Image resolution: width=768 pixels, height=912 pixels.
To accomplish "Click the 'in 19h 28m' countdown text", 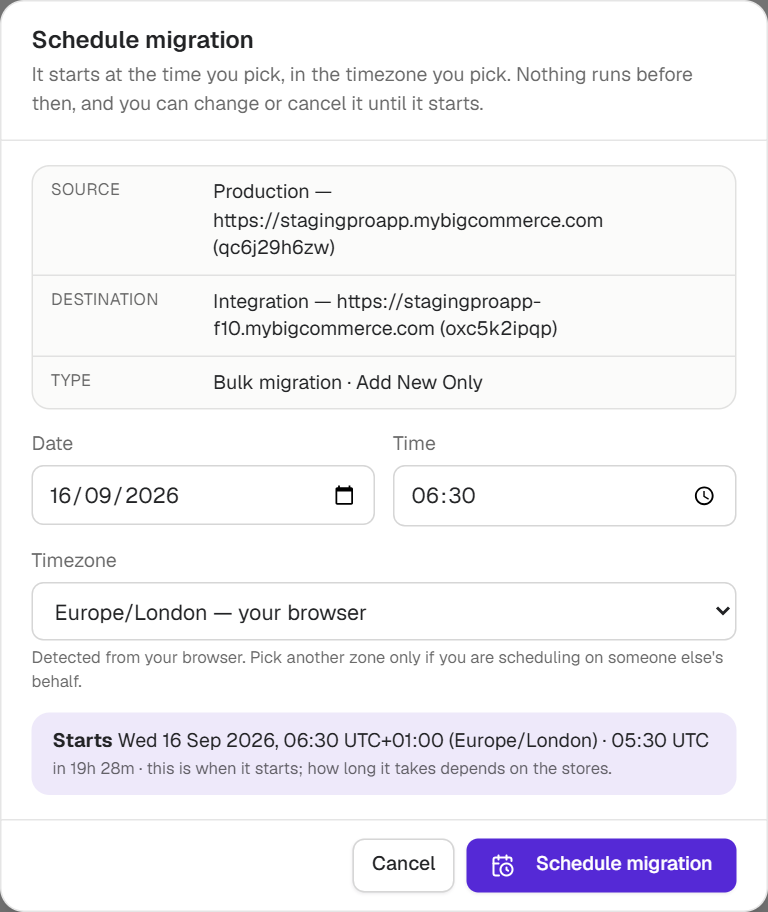I will pyautogui.click(x=93, y=768).
